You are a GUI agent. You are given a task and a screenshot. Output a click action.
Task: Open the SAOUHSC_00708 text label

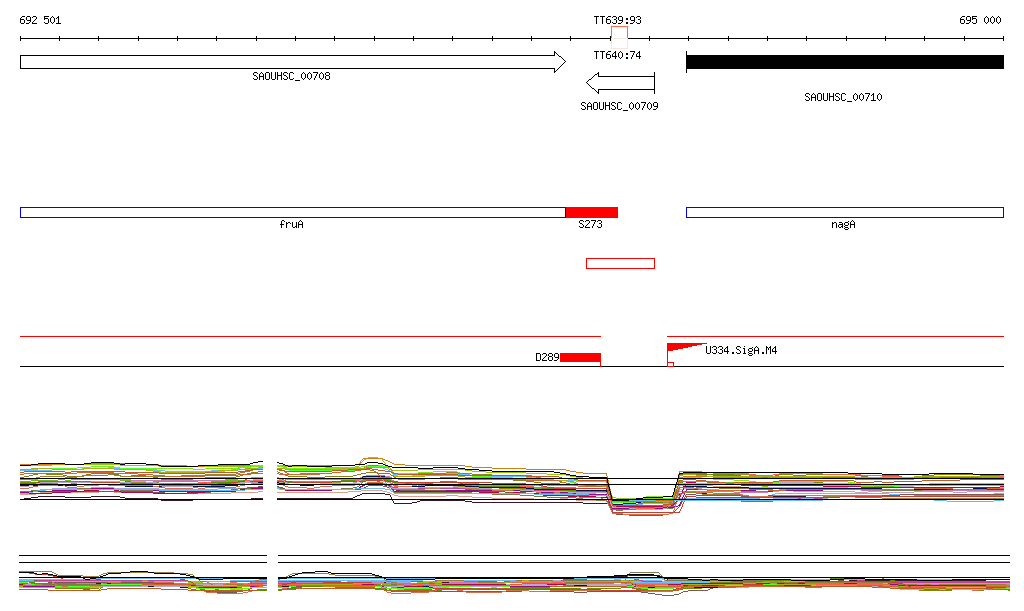[291, 76]
